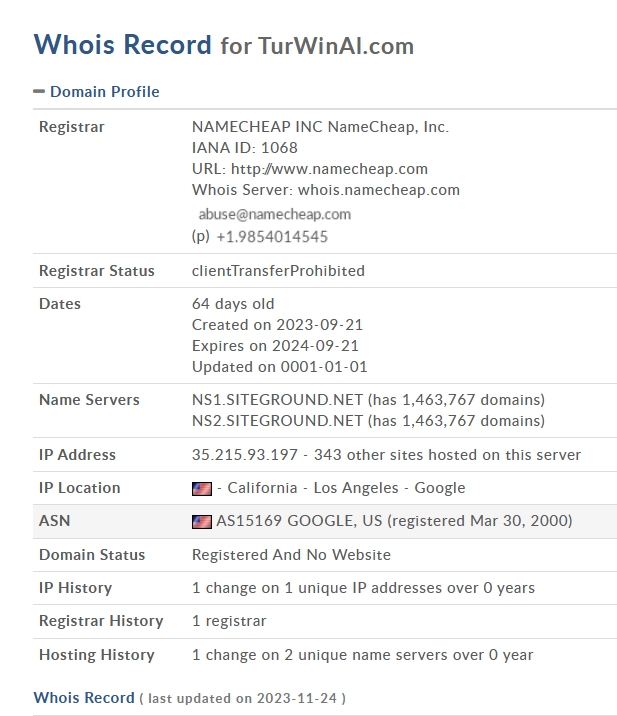Click the US flag icon in ASN row

click(201, 521)
